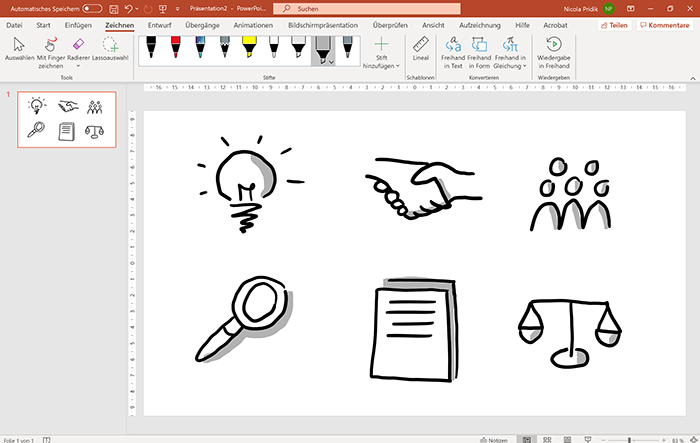Click the zoom slider in status bar
The image size is (700, 443).
(629, 438)
